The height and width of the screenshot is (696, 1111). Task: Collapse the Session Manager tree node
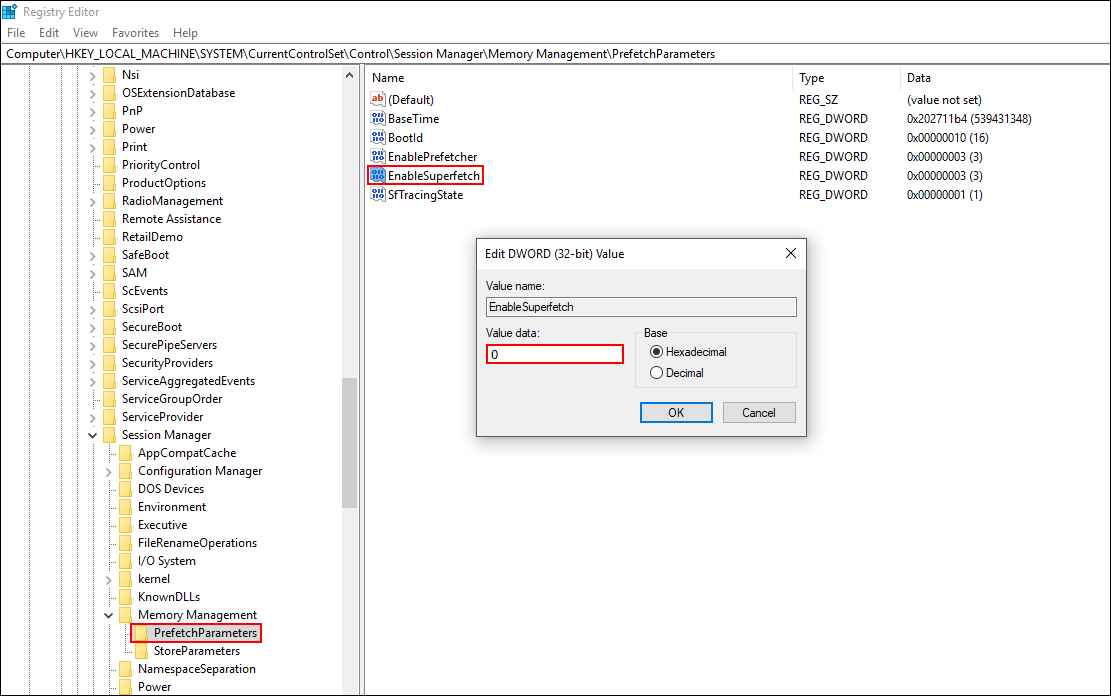point(93,435)
